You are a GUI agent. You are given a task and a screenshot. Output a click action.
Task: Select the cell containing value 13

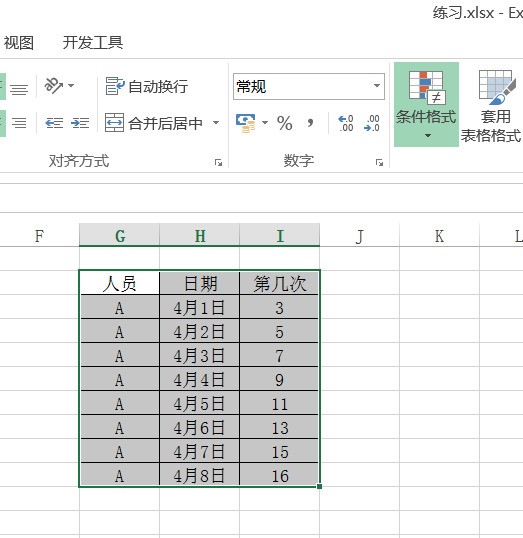pyautogui.click(x=280, y=427)
